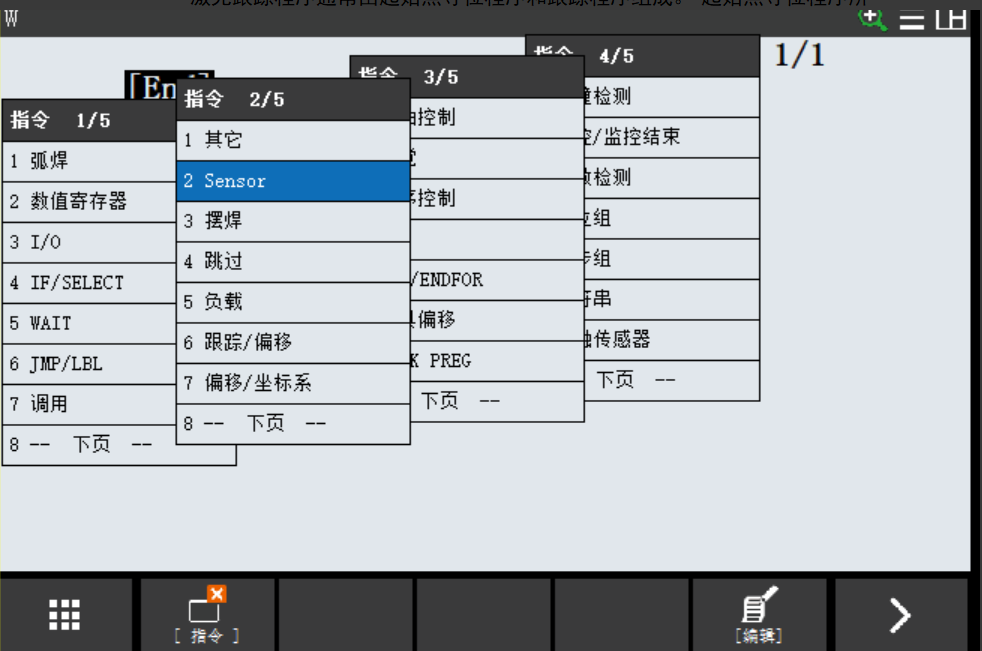Choose 其它 in instruction page 2/5
This screenshot has width=982, height=651.
[293, 140]
